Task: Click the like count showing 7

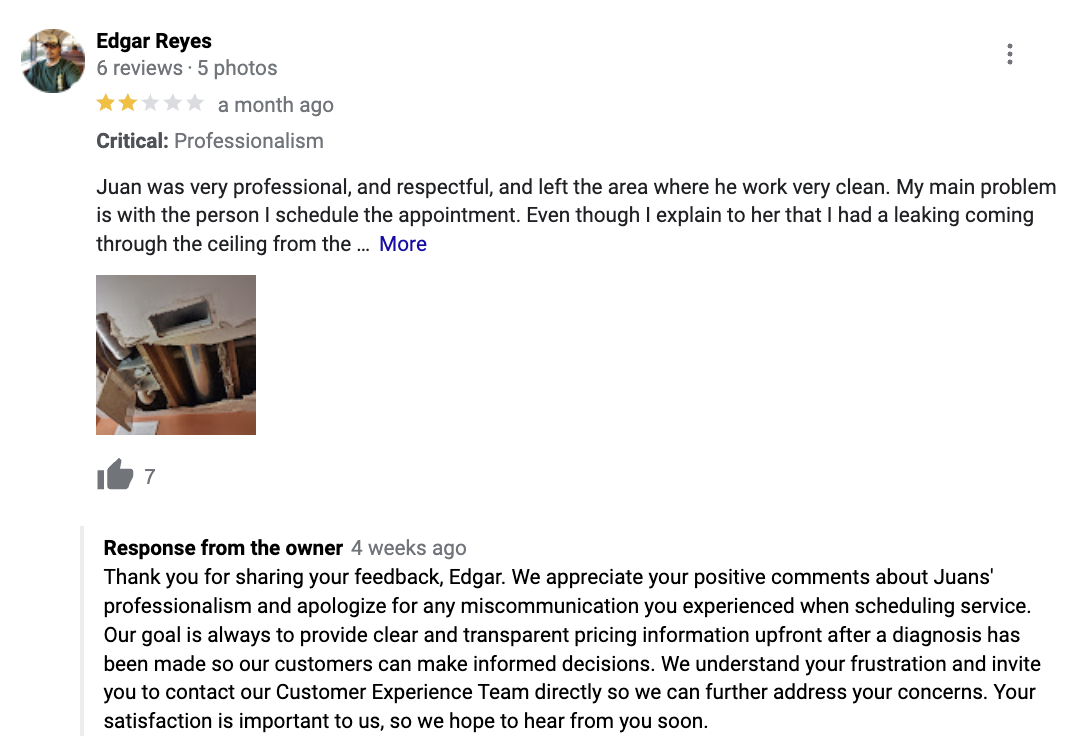Action: coord(150,477)
